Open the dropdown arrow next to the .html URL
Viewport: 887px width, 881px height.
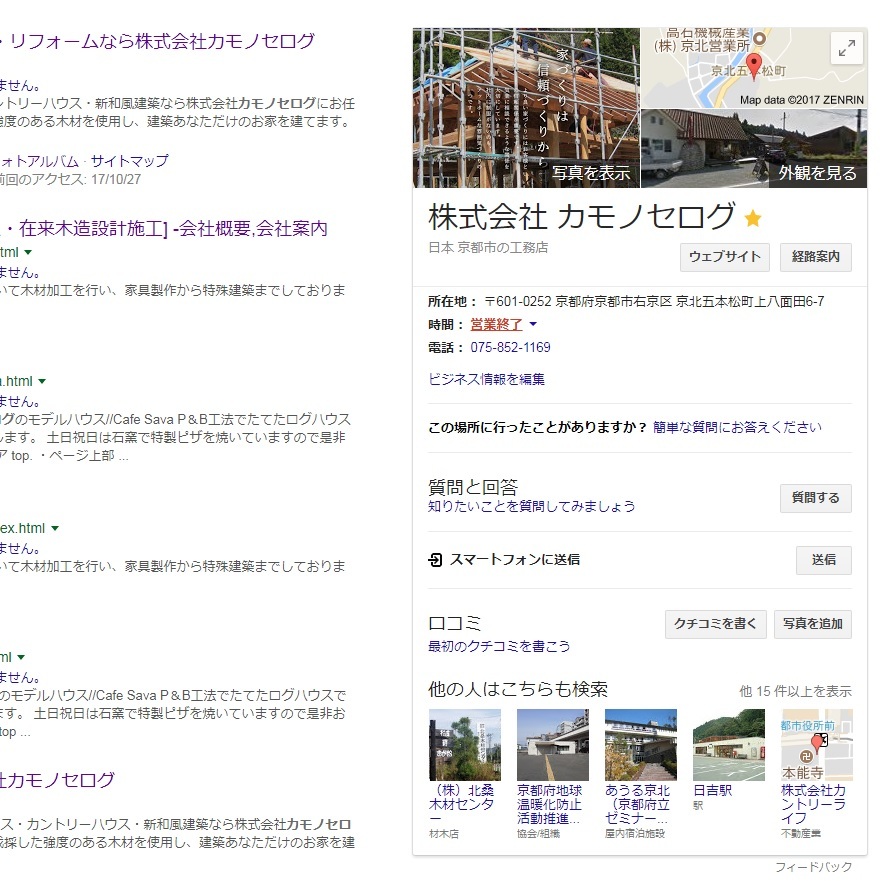coord(42,381)
